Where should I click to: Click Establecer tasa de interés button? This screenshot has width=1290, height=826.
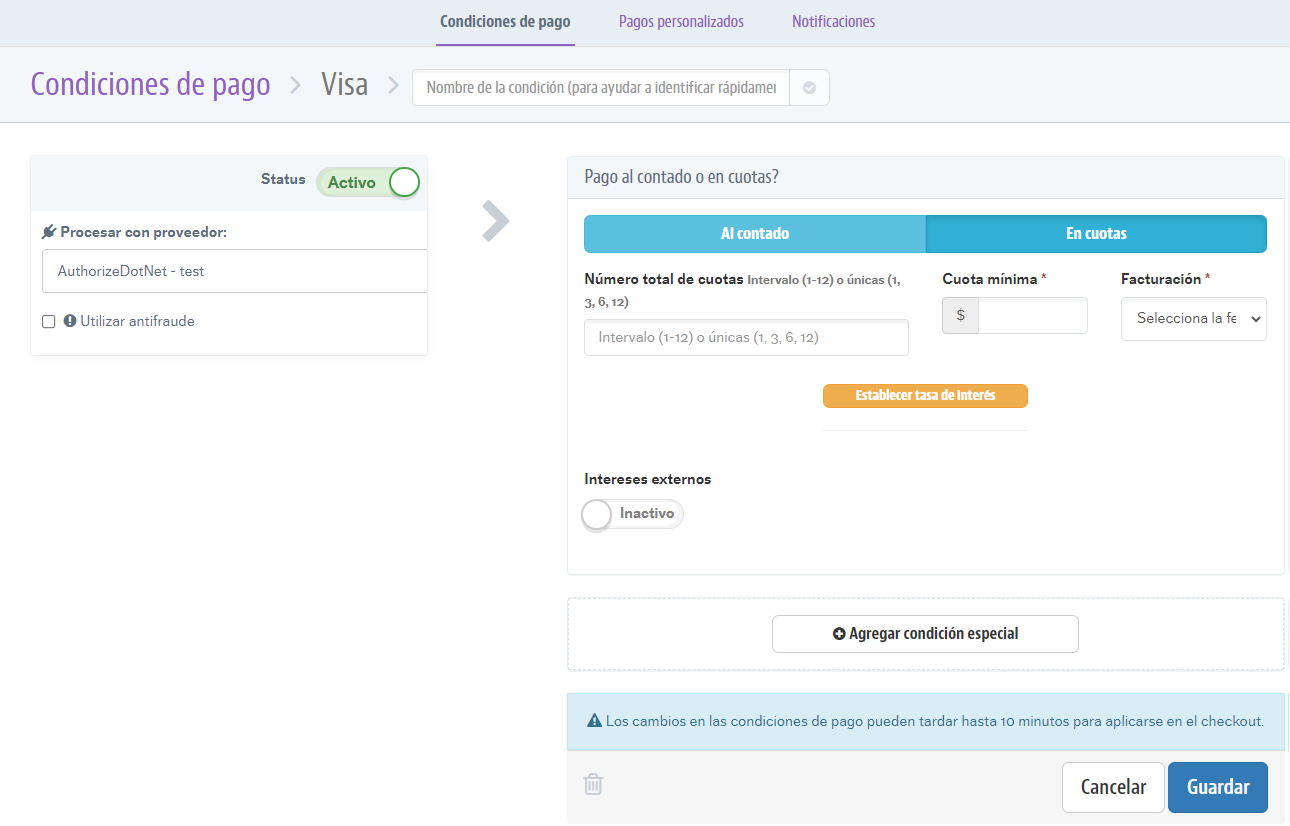(x=925, y=396)
